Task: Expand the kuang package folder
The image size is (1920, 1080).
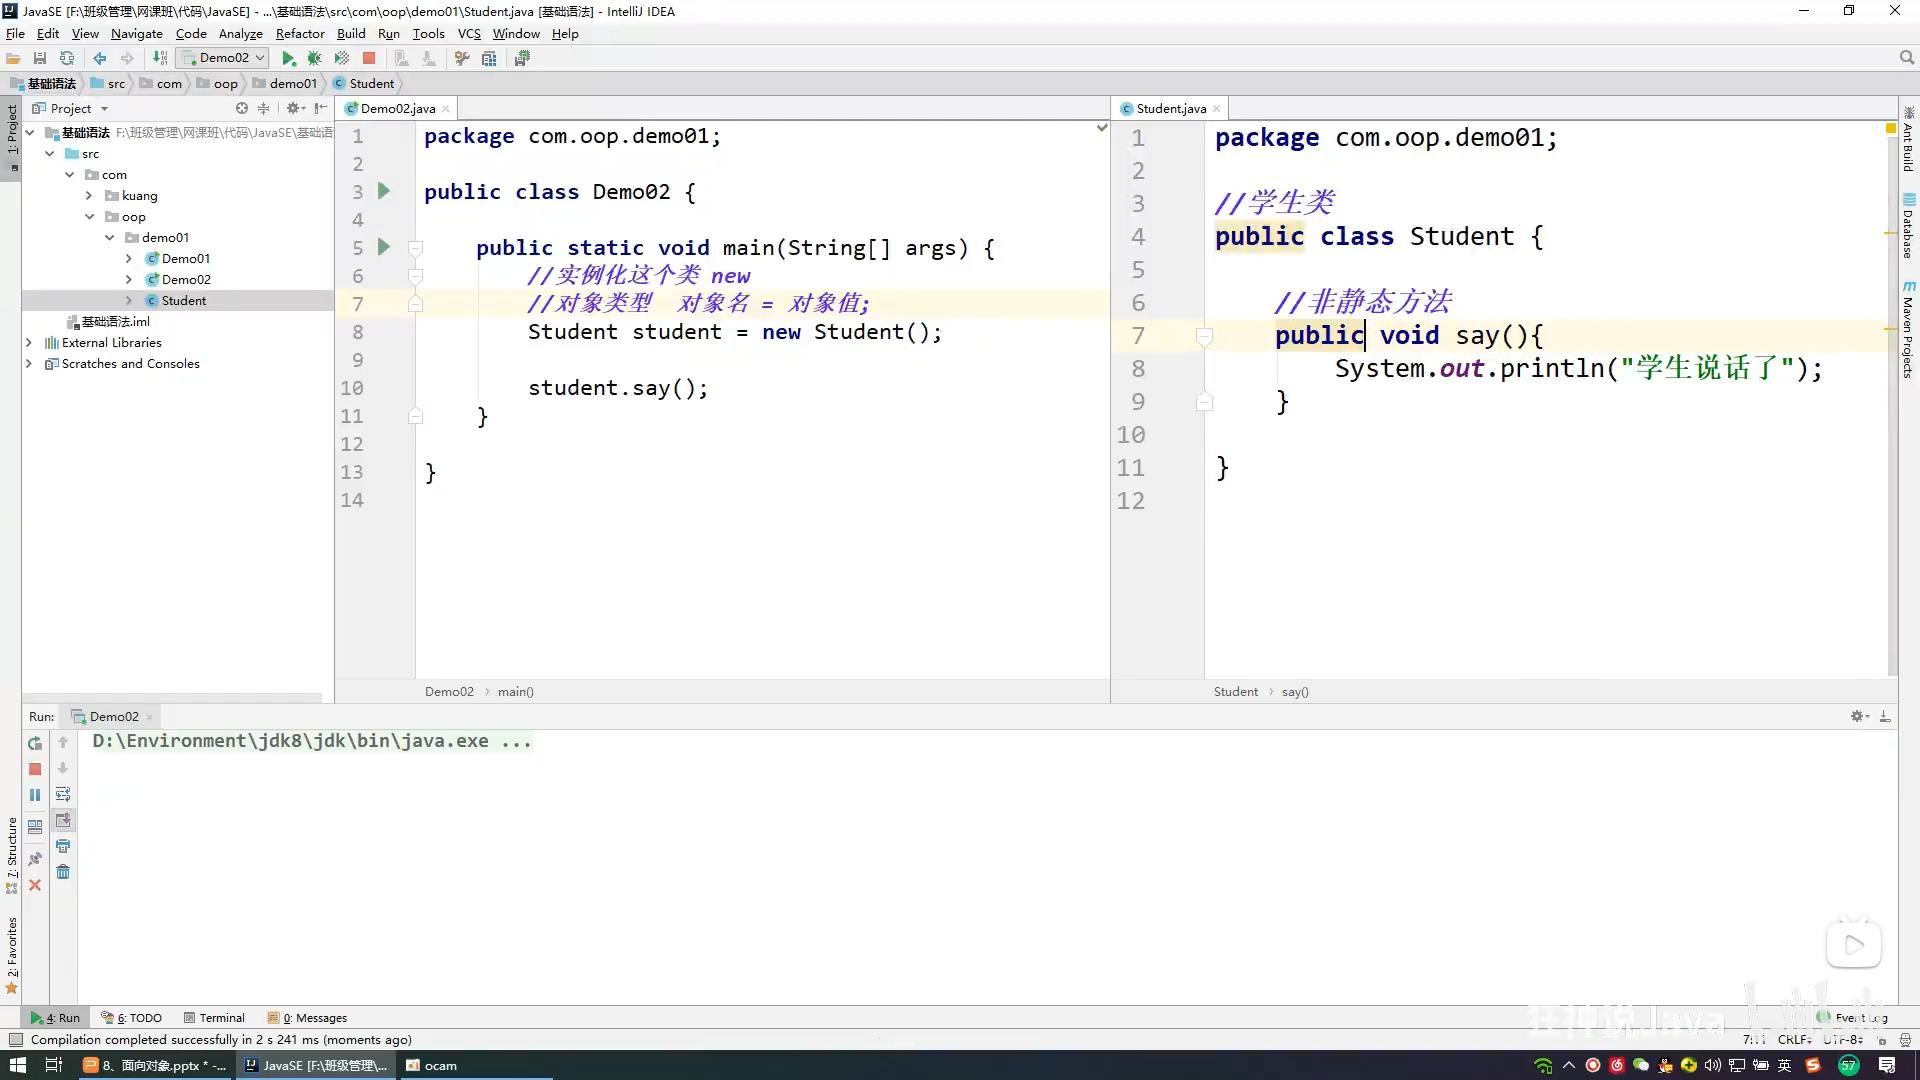Action: point(89,196)
